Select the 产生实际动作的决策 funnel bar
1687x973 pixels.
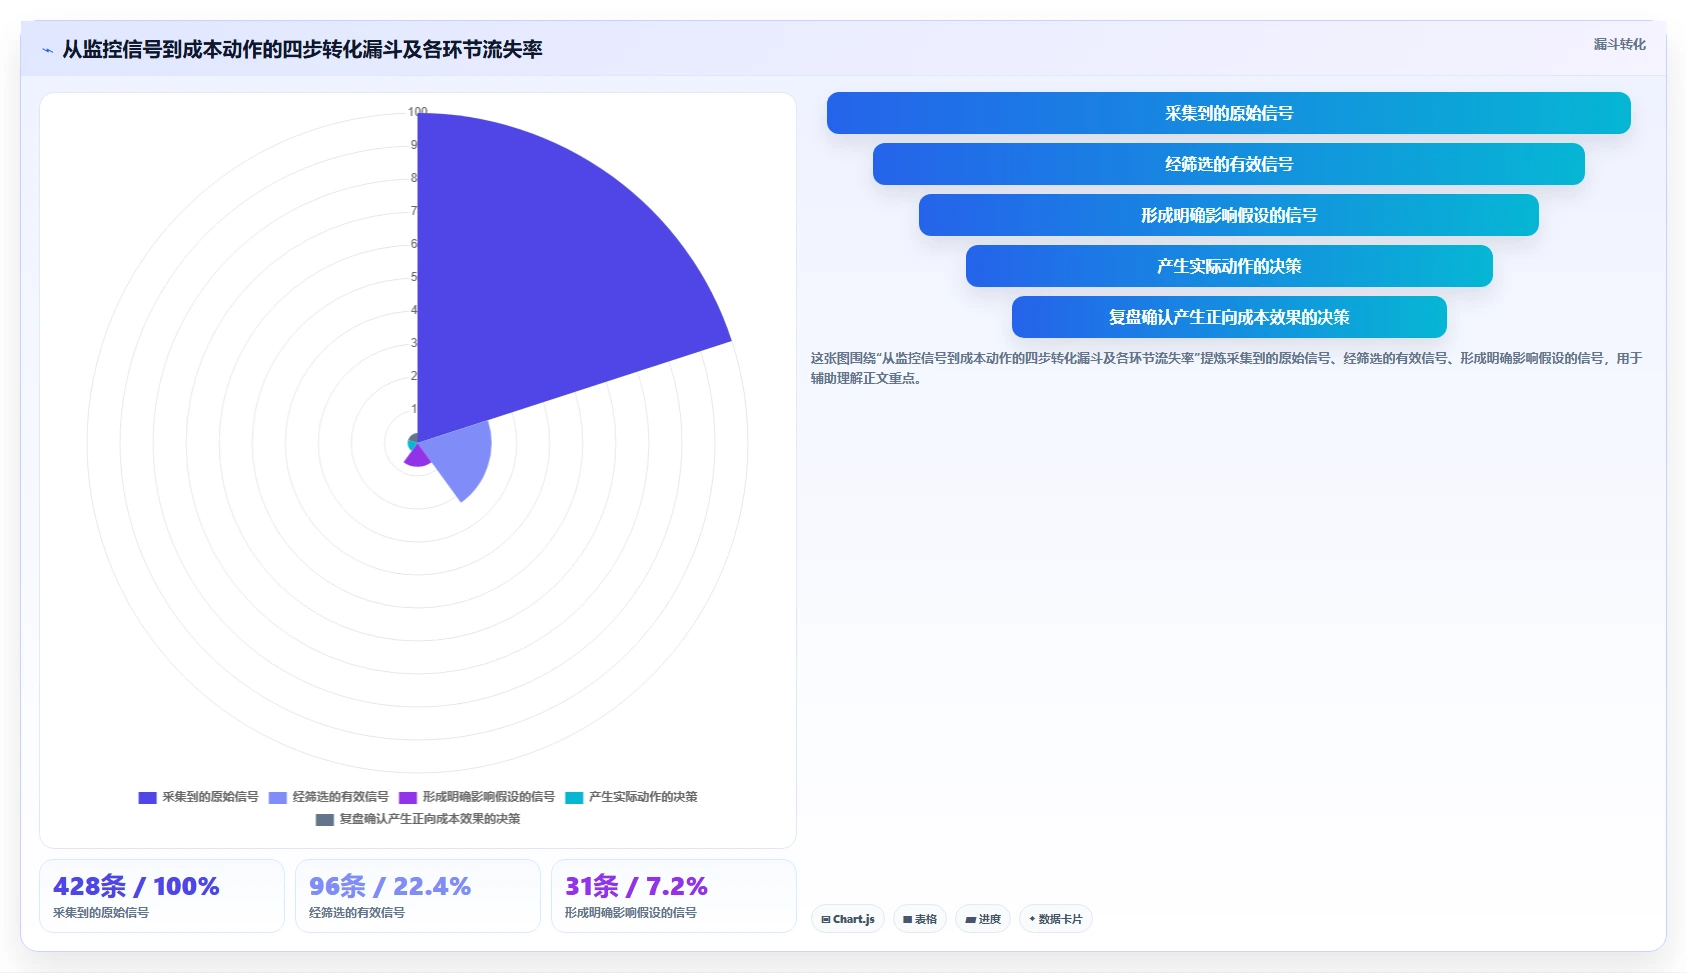click(1228, 266)
